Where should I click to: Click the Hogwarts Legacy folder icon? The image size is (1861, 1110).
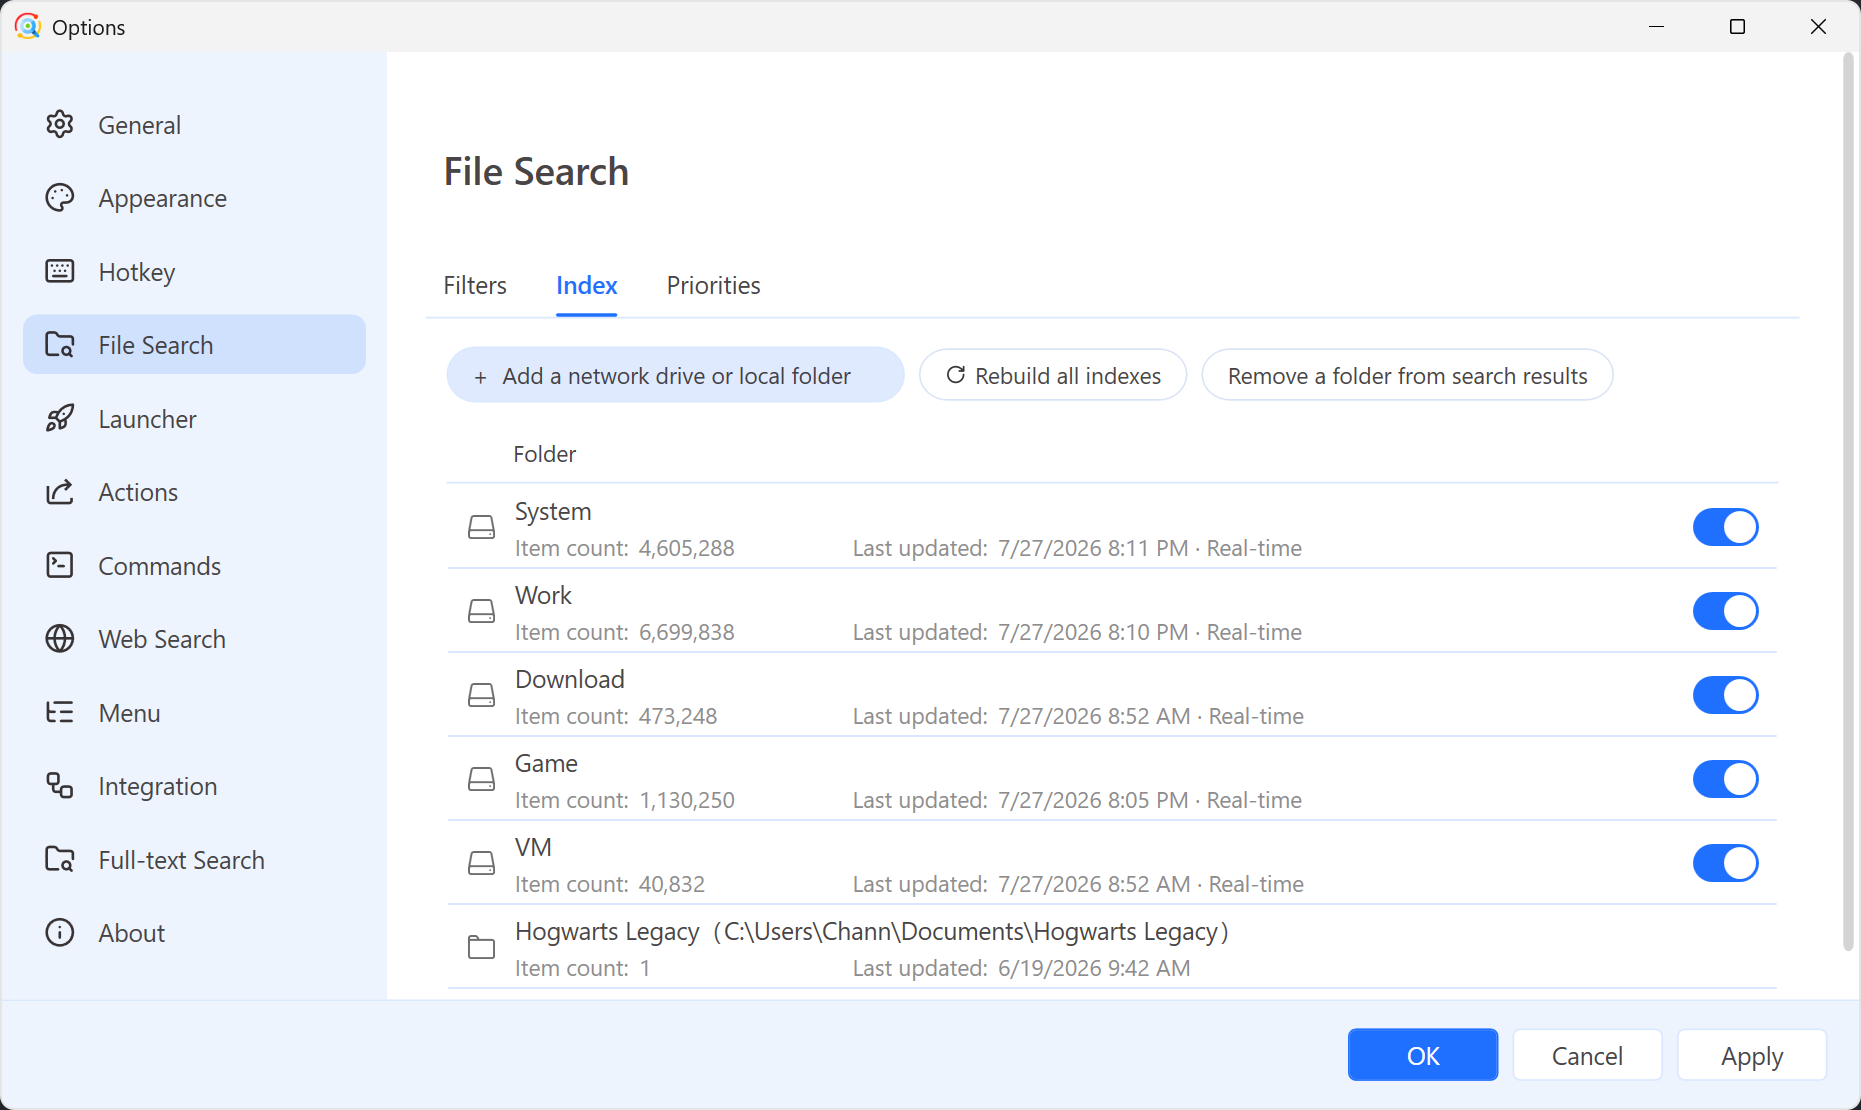pos(482,947)
